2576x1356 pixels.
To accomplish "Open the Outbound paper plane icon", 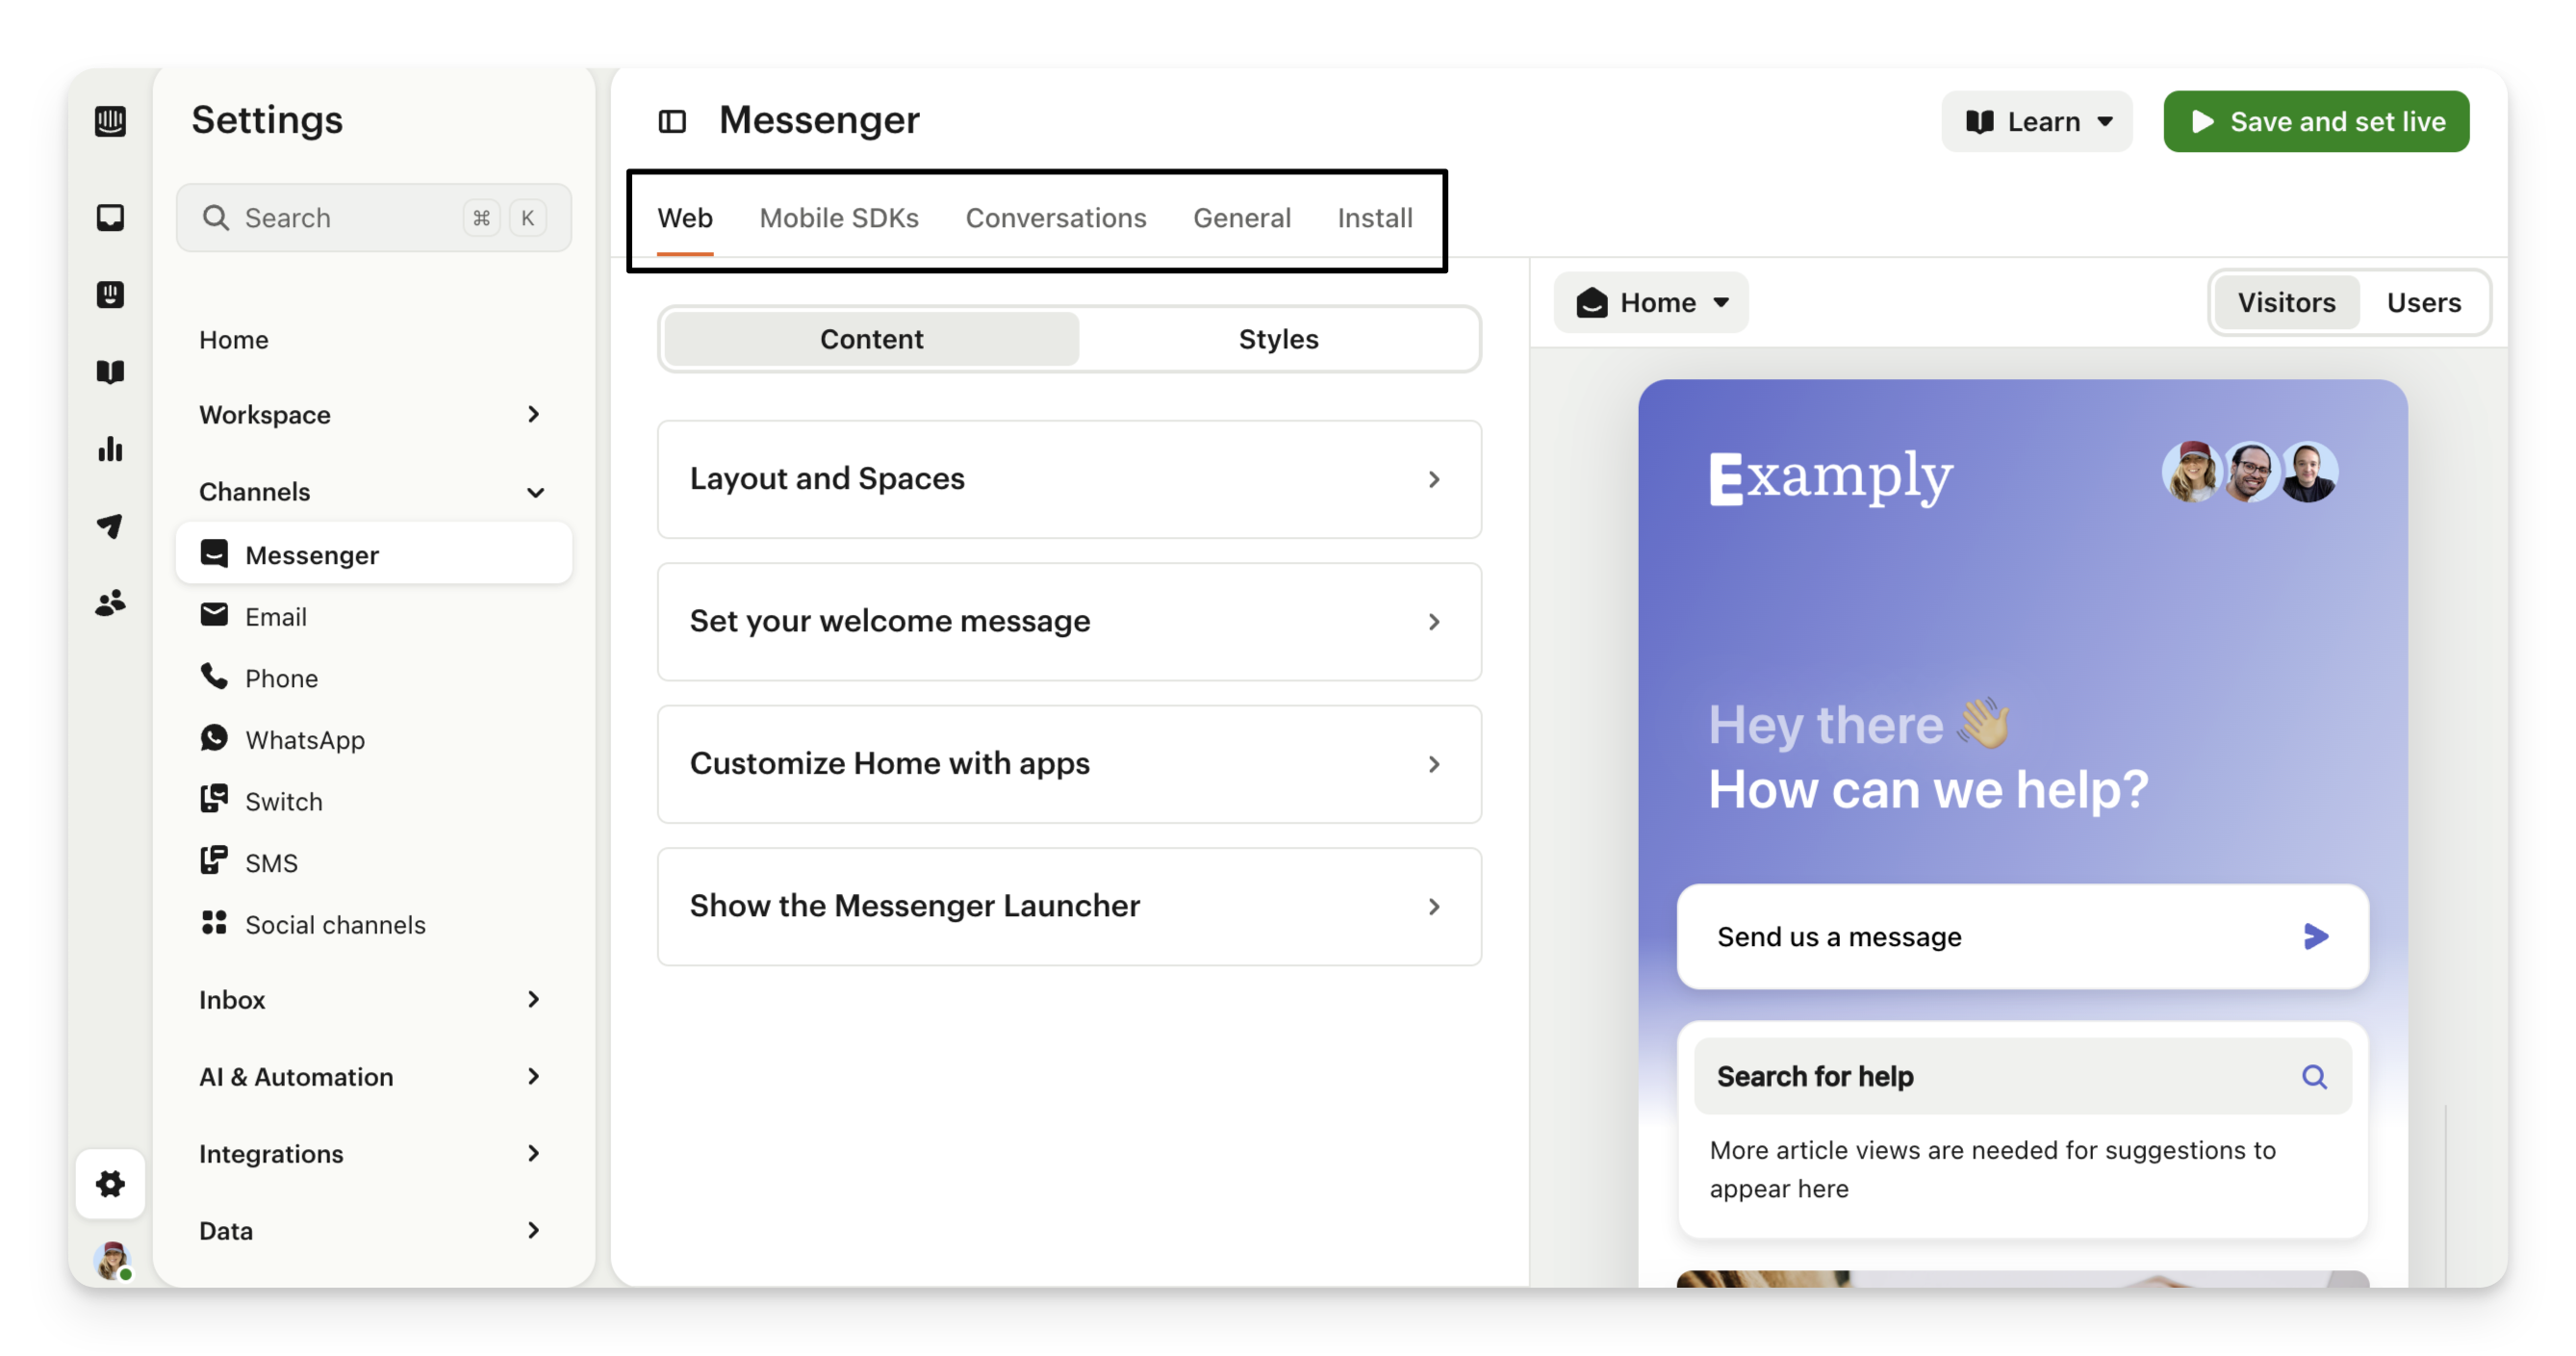I will (110, 526).
